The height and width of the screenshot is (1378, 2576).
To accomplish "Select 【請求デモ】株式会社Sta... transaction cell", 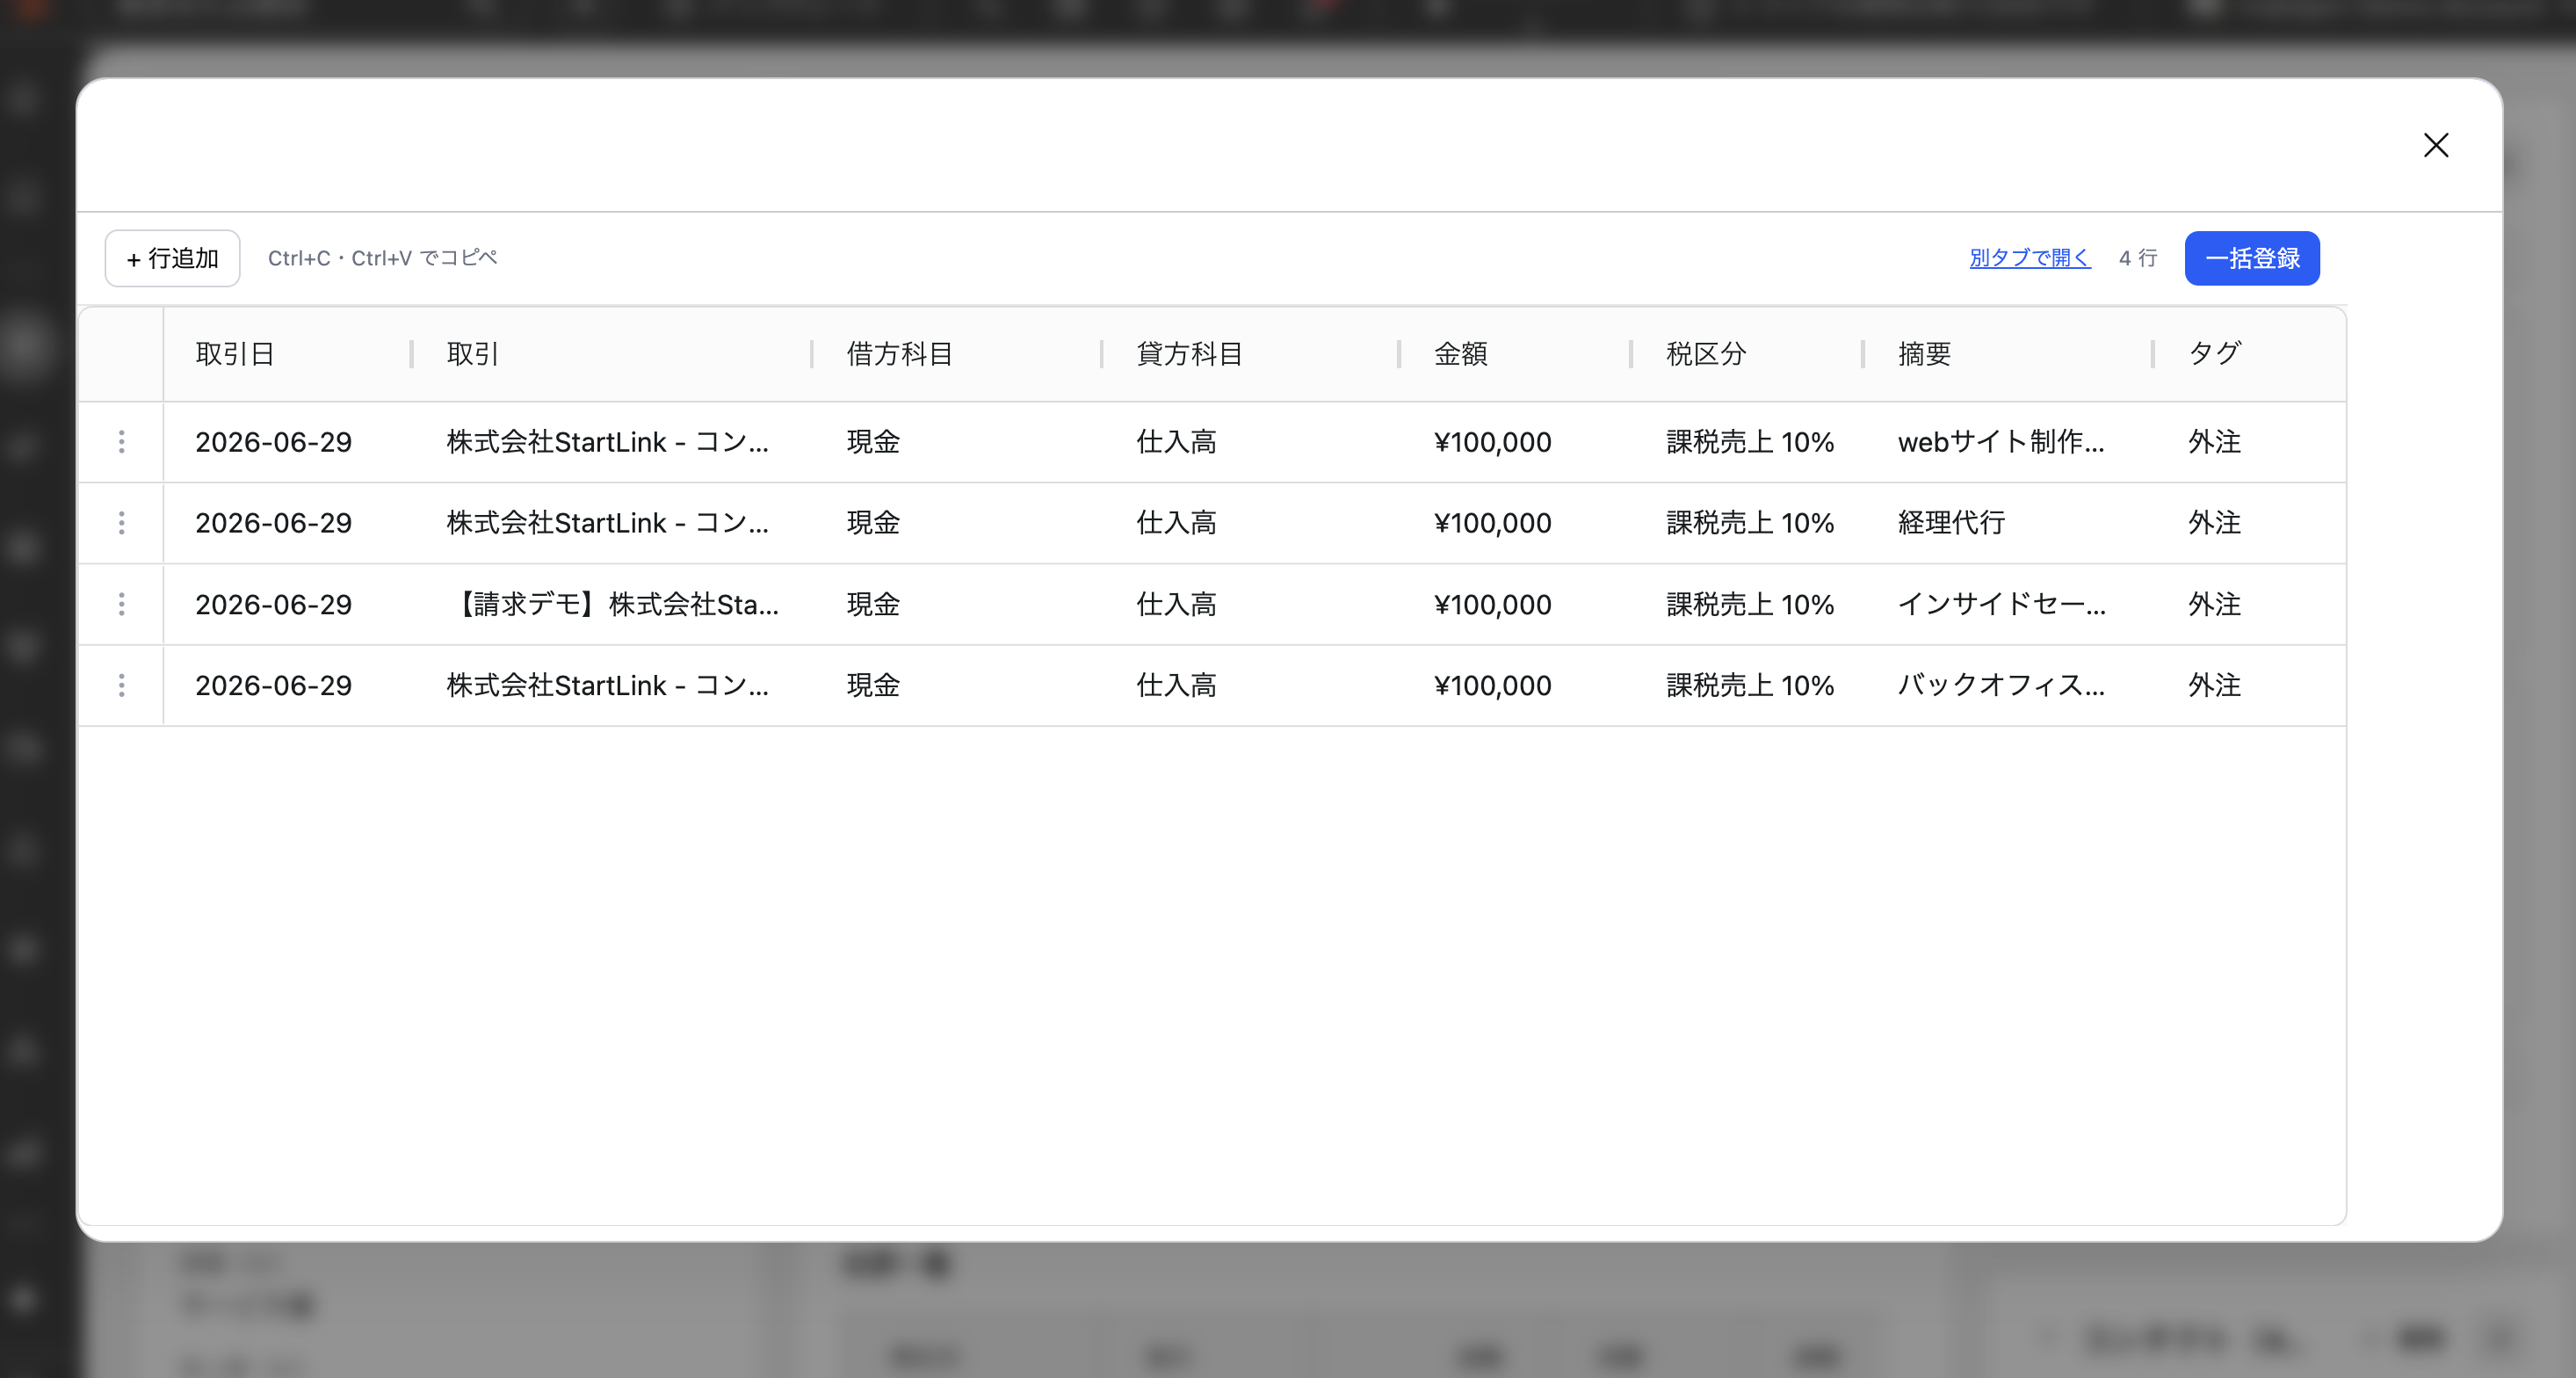I will [612, 604].
